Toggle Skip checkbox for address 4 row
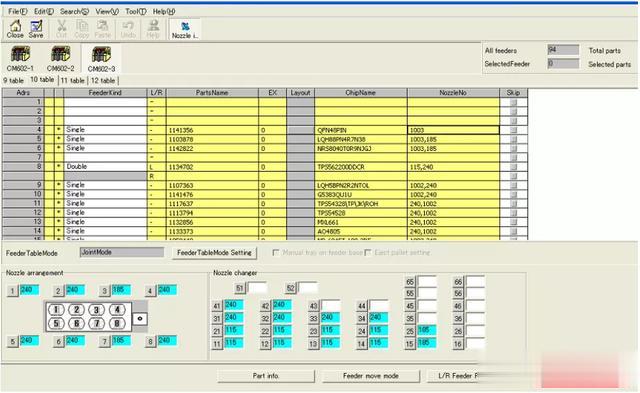Screen dimensions: 640x393 (513, 130)
